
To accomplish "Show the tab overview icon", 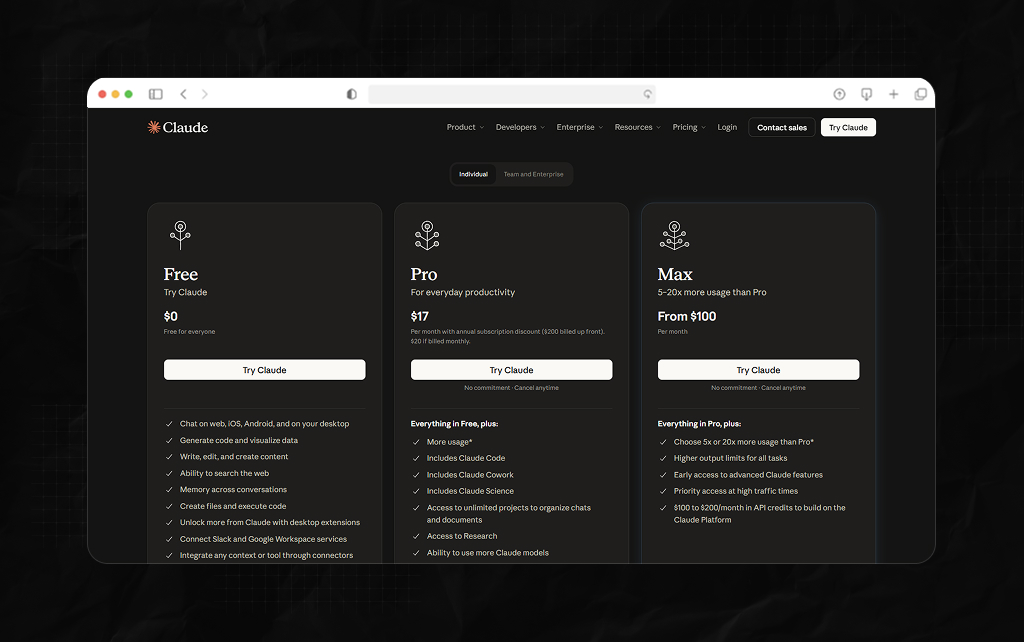I will 921,94.
